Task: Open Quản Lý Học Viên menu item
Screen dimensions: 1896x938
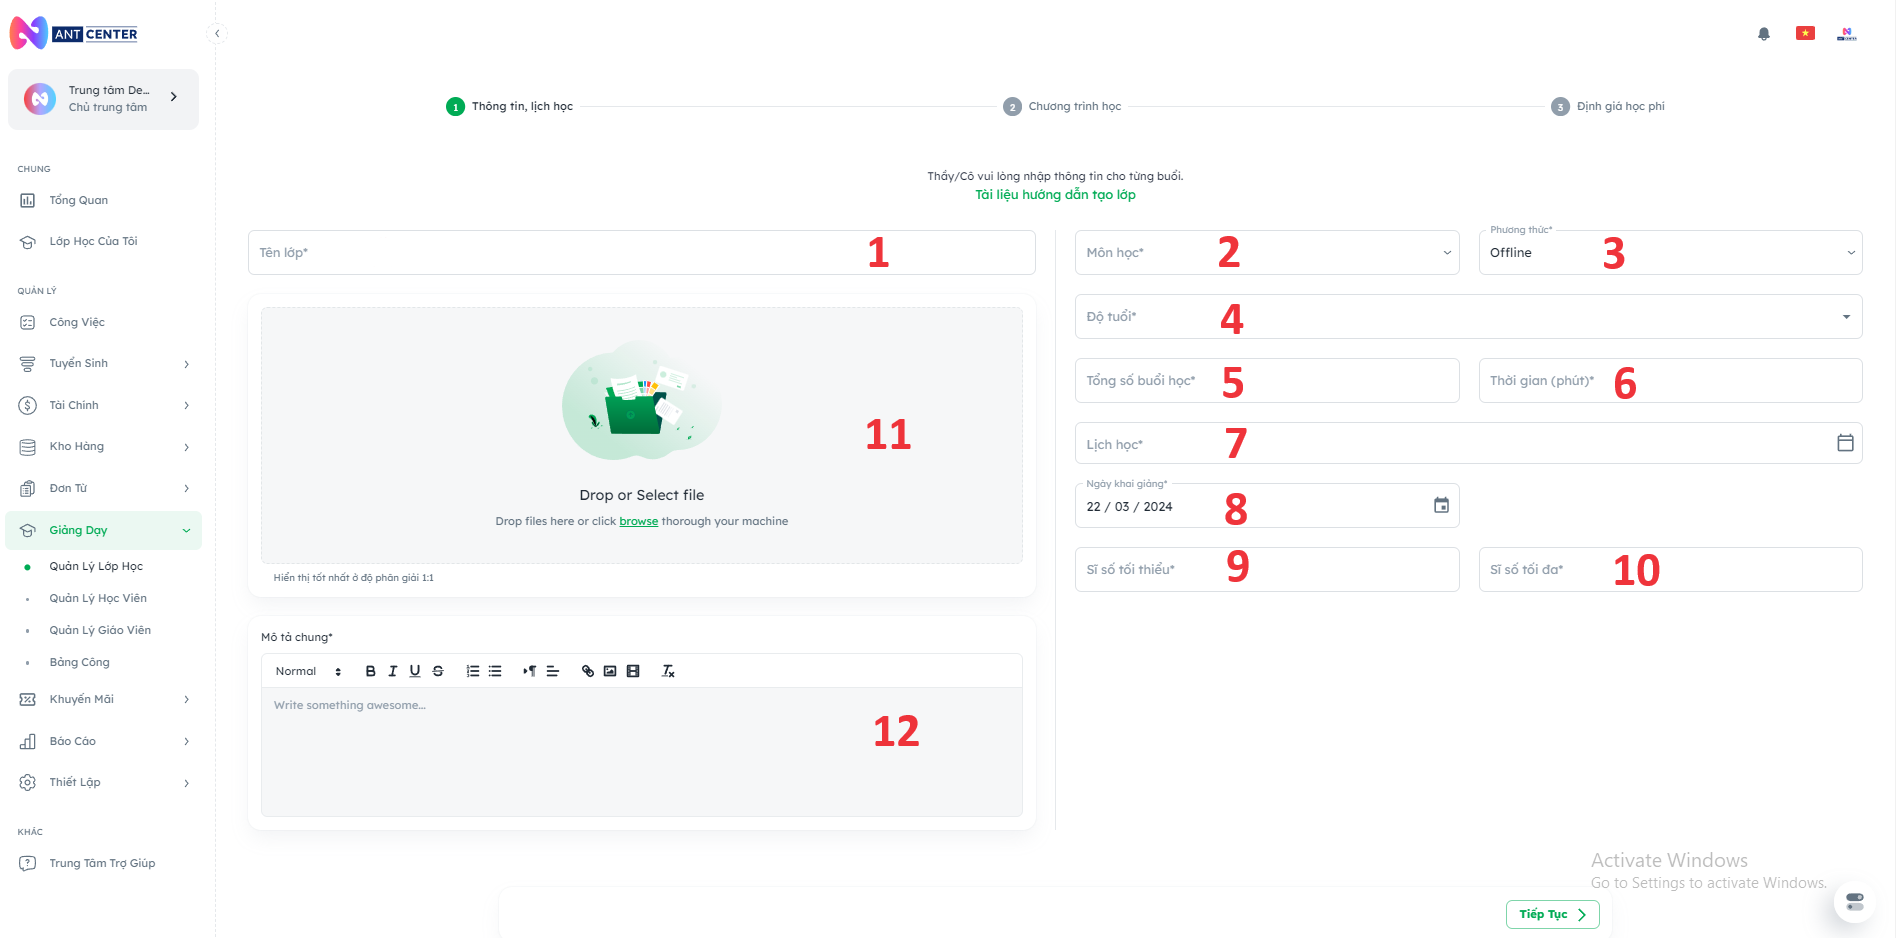Action: click(98, 598)
